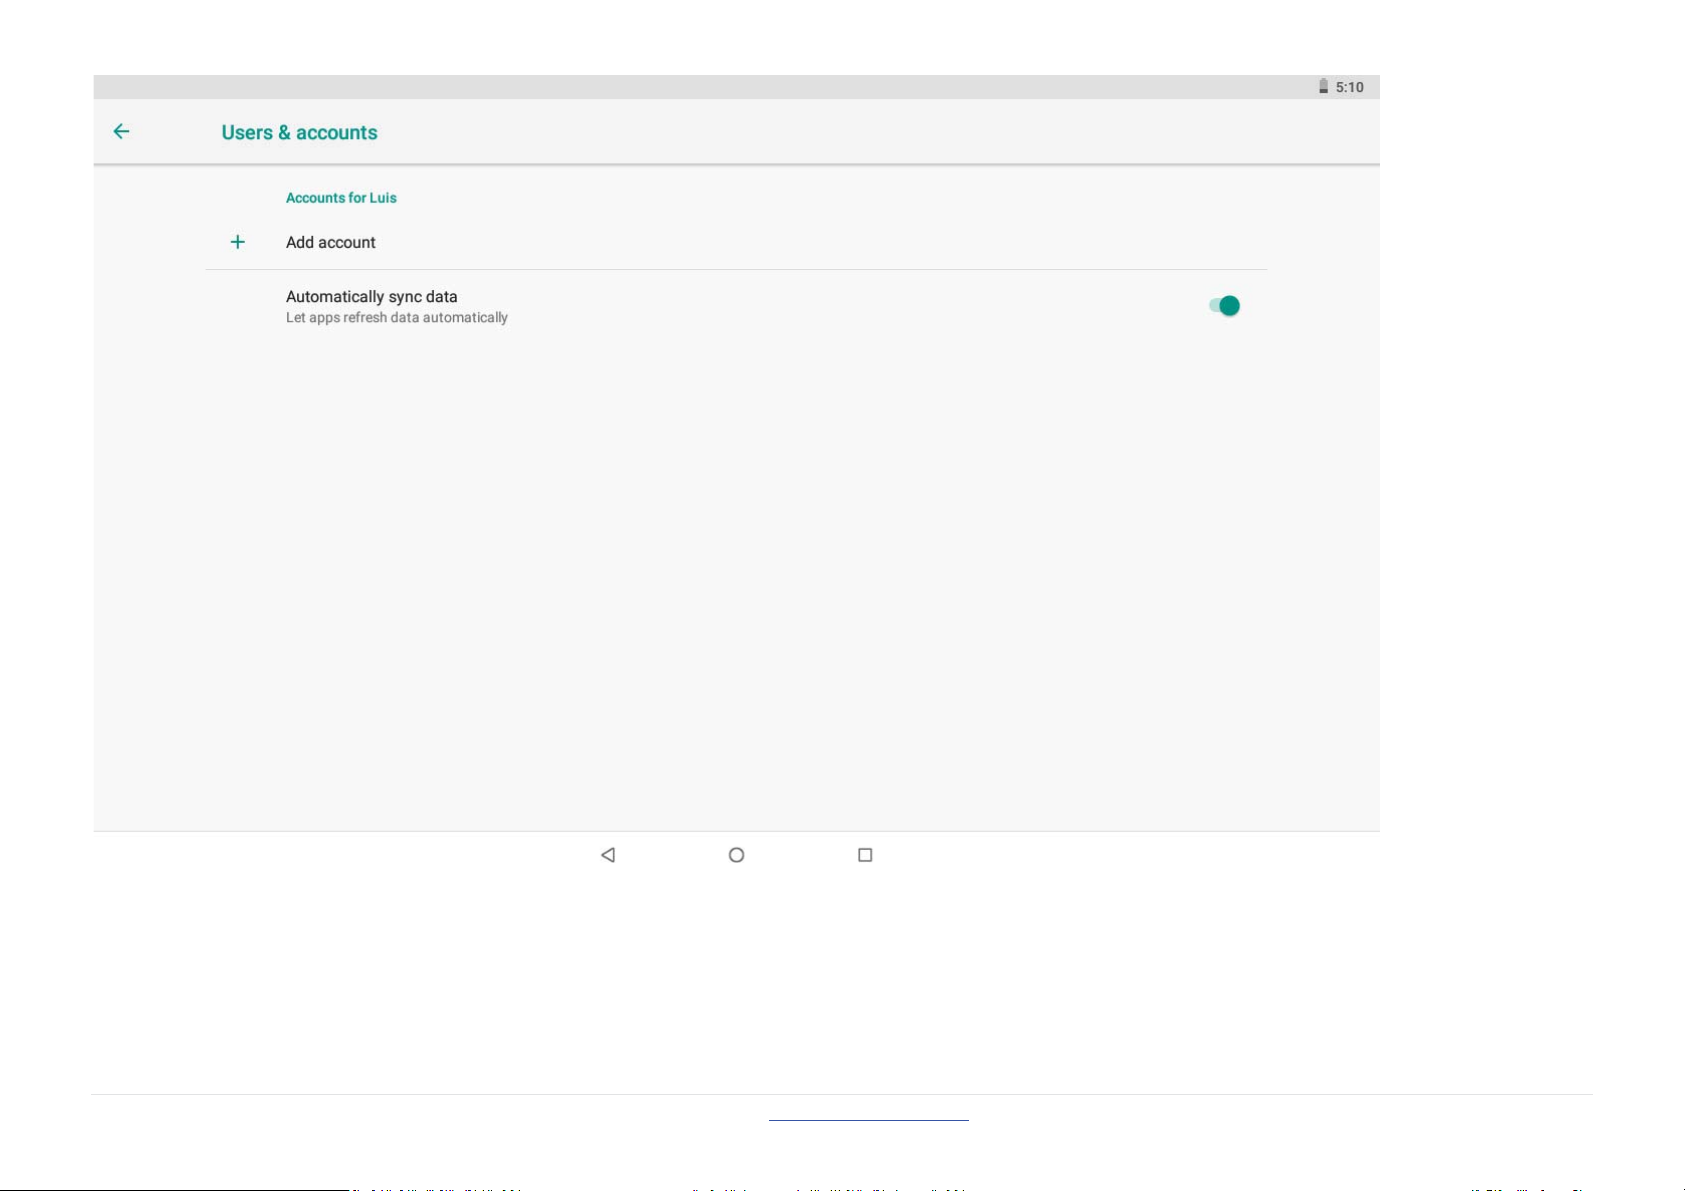Tap the Android home circle button
The height and width of the screenshot is (1191, 1685).
point(737,855)
